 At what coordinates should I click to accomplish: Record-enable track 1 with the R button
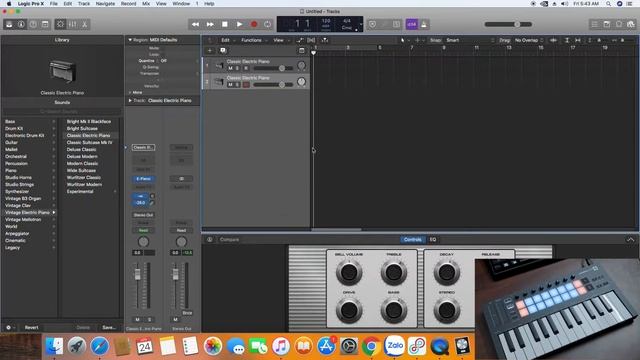pyautogui.click(x=246, y=68)
